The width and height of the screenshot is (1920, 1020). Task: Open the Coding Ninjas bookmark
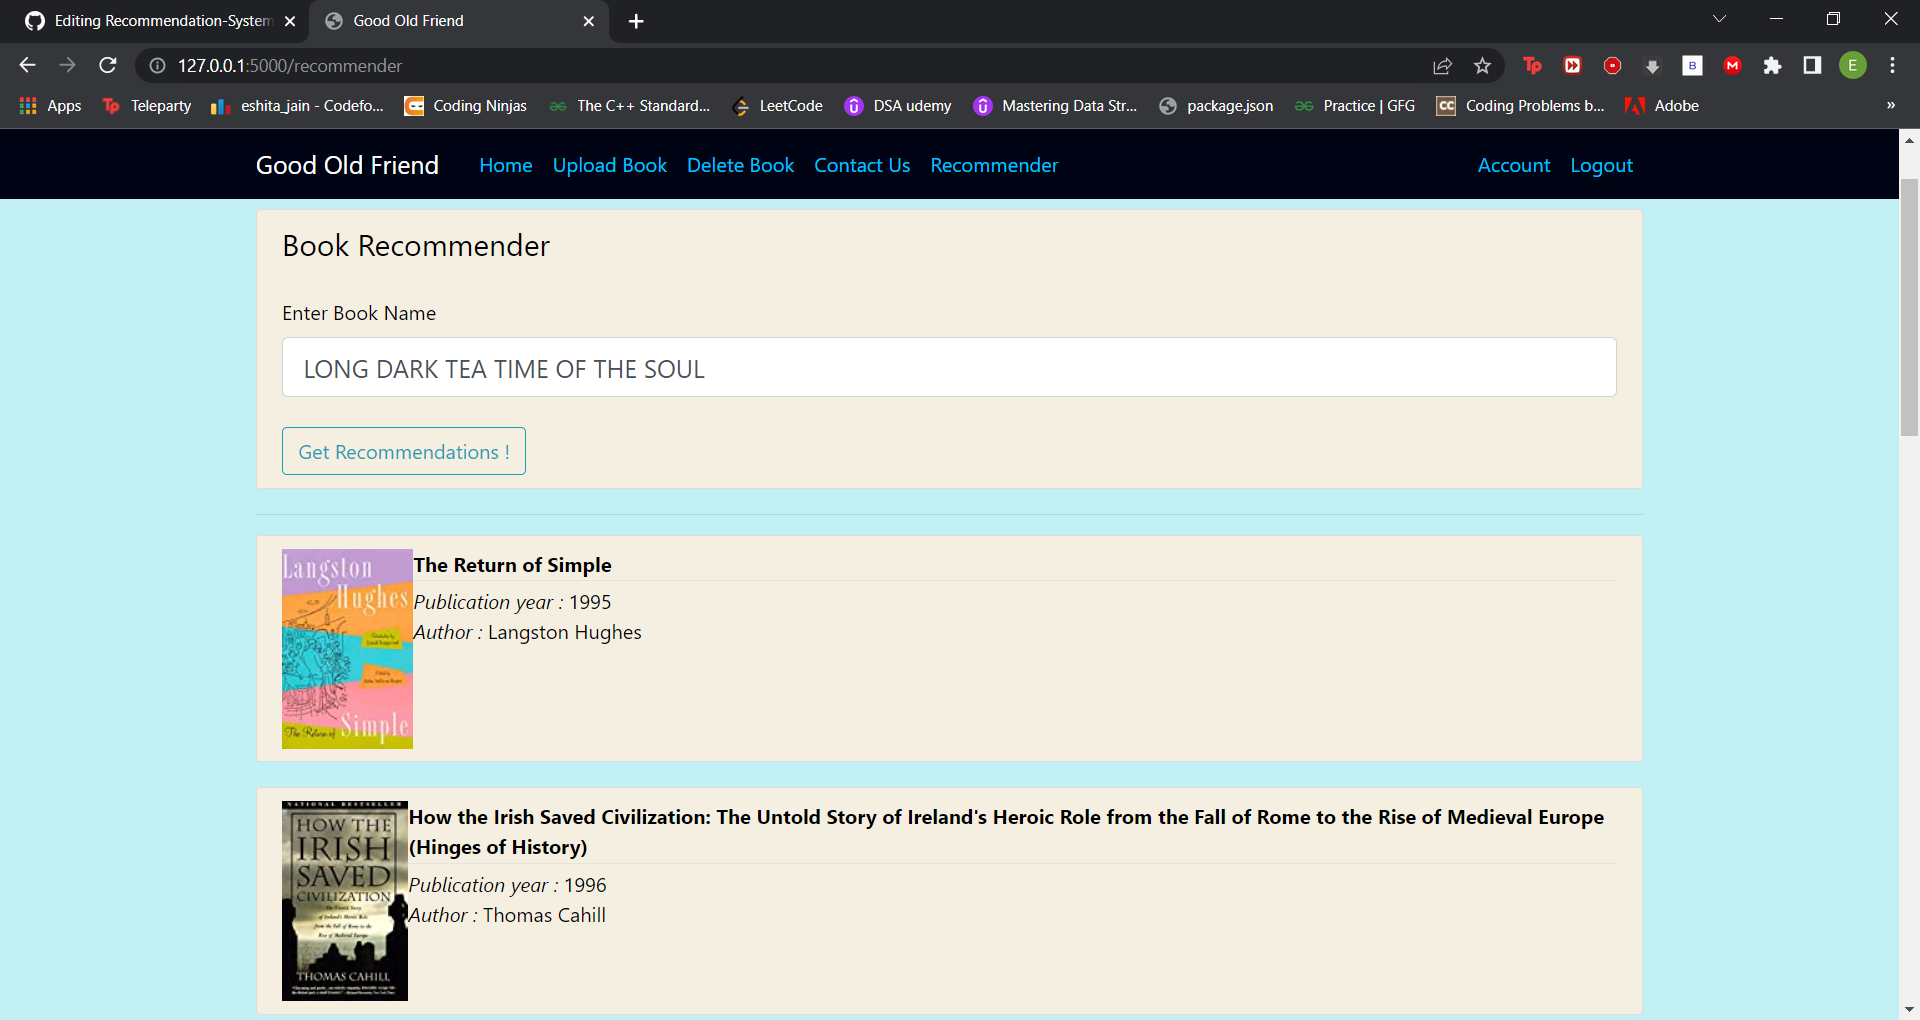[466, 106]
